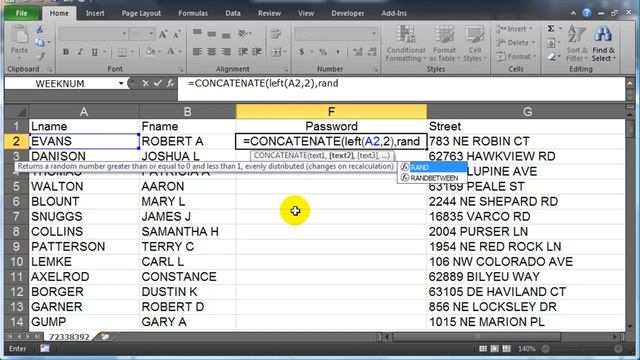The width and height of the screenshot is (640, 360).
Task: Toggle Center text alignment
Action: tap(211, 52)
